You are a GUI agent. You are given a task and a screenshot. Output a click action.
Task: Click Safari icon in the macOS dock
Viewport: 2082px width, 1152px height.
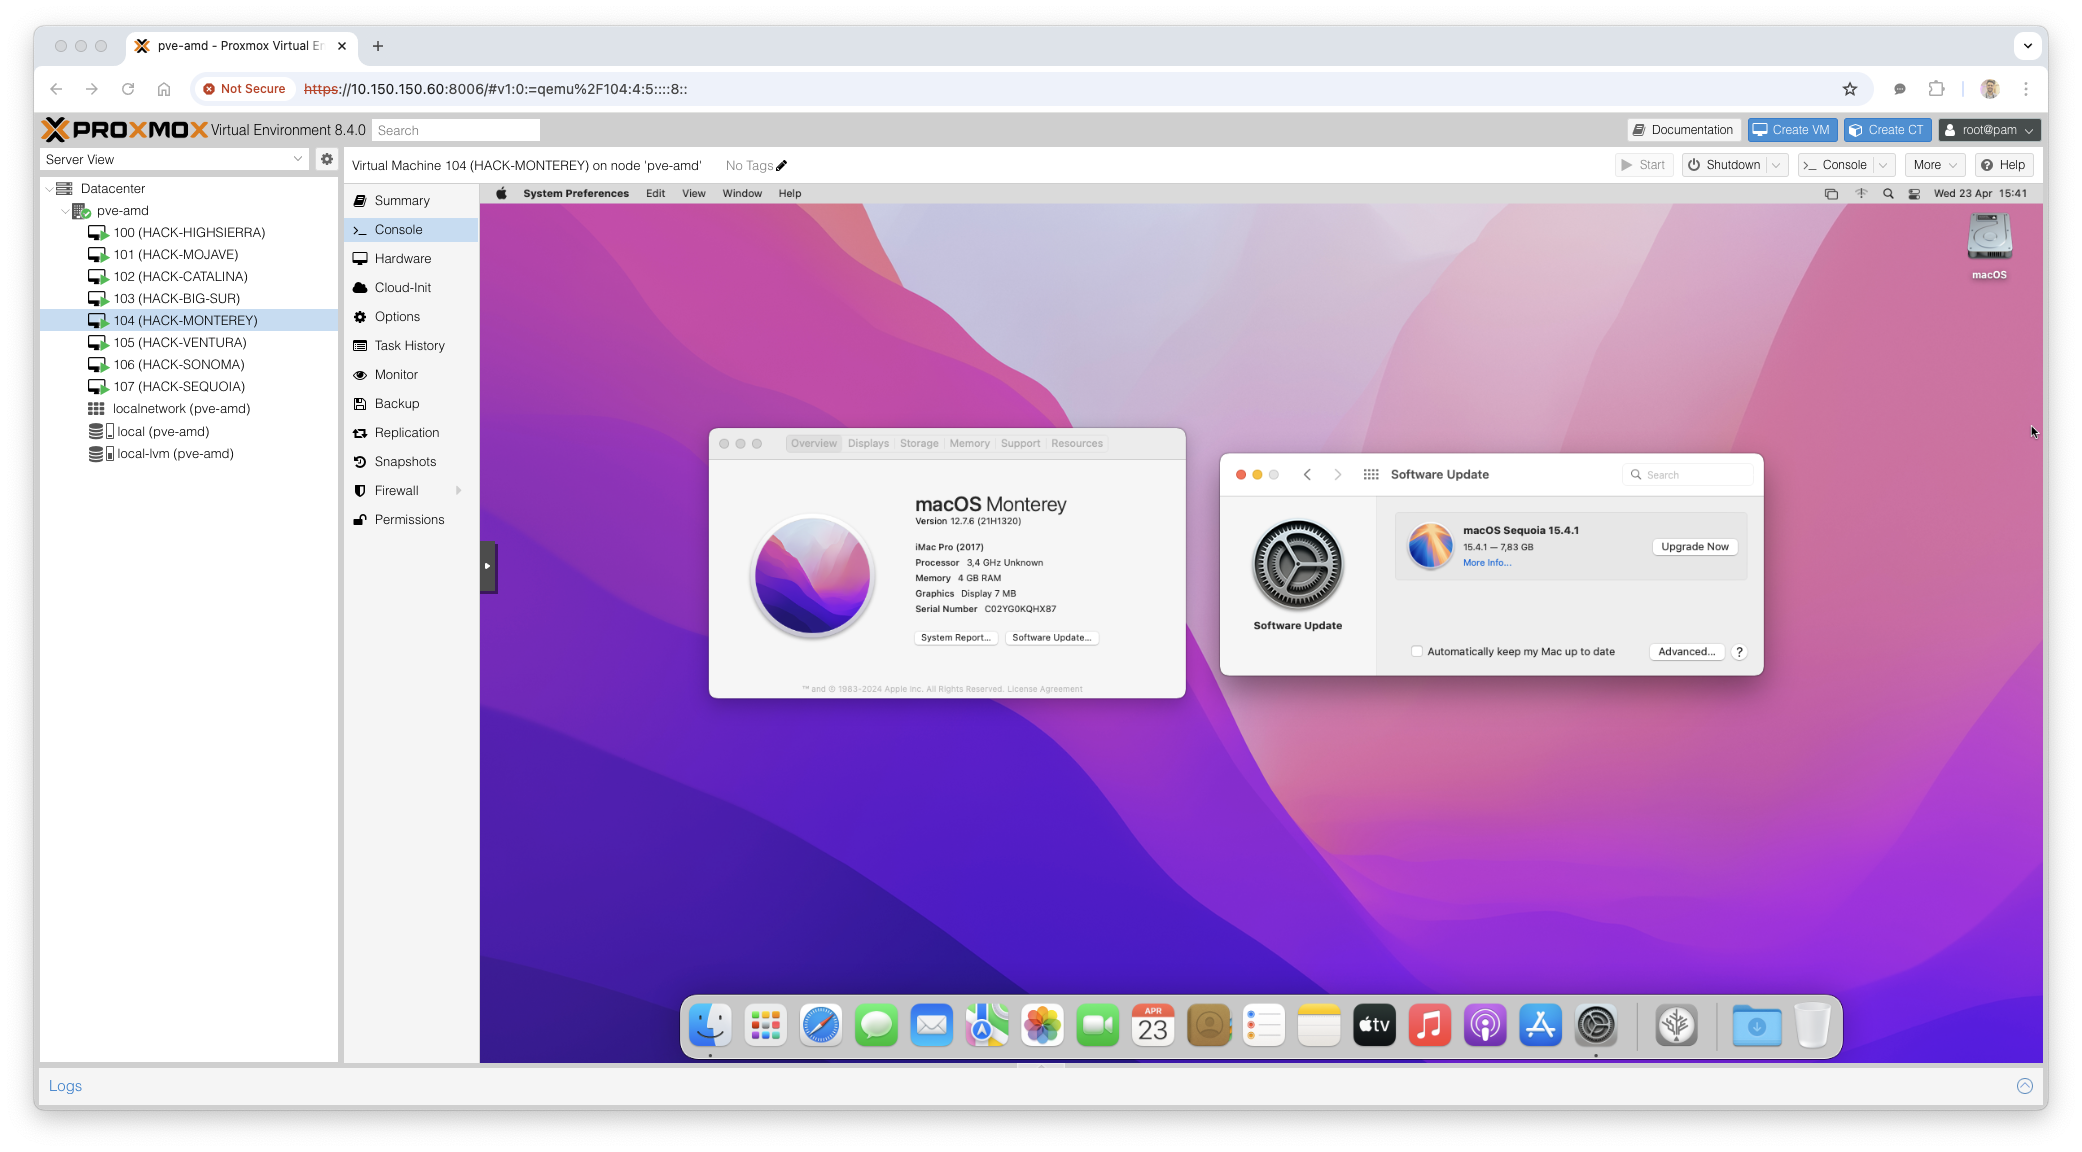click(x=821, y=1026)
